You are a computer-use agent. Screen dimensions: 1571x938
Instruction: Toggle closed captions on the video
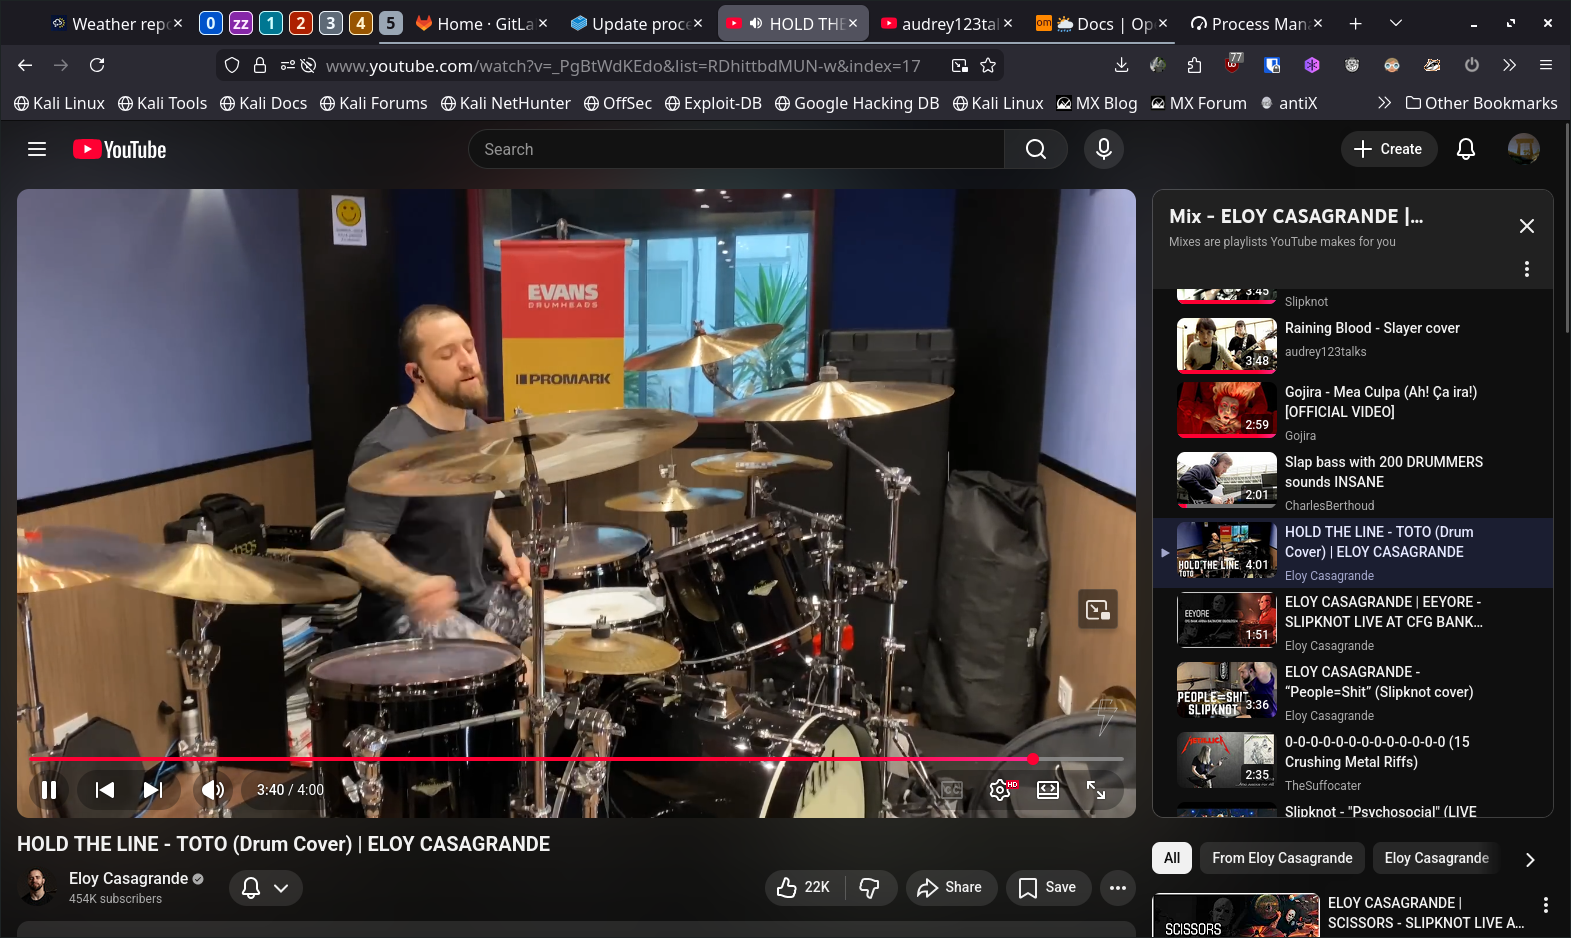pos(951,790)
